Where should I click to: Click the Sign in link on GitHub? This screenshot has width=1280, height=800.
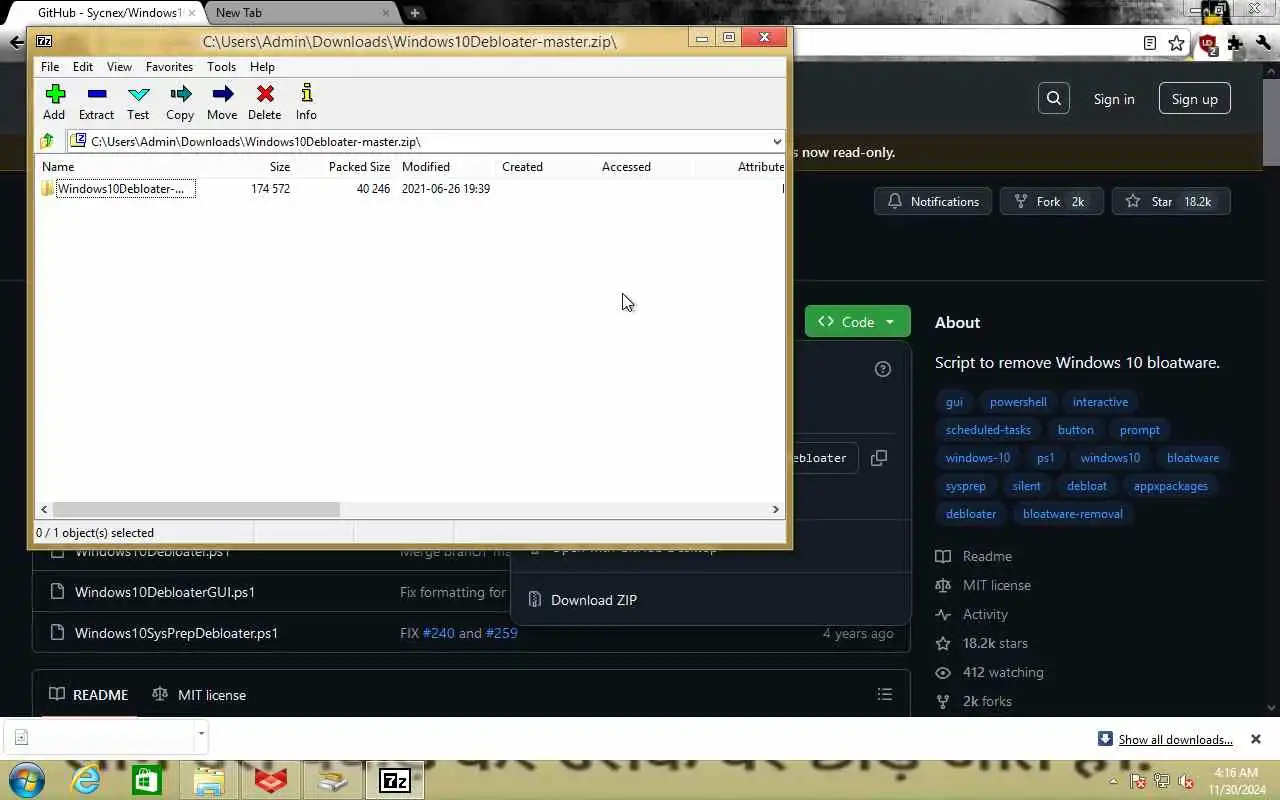1114,99
